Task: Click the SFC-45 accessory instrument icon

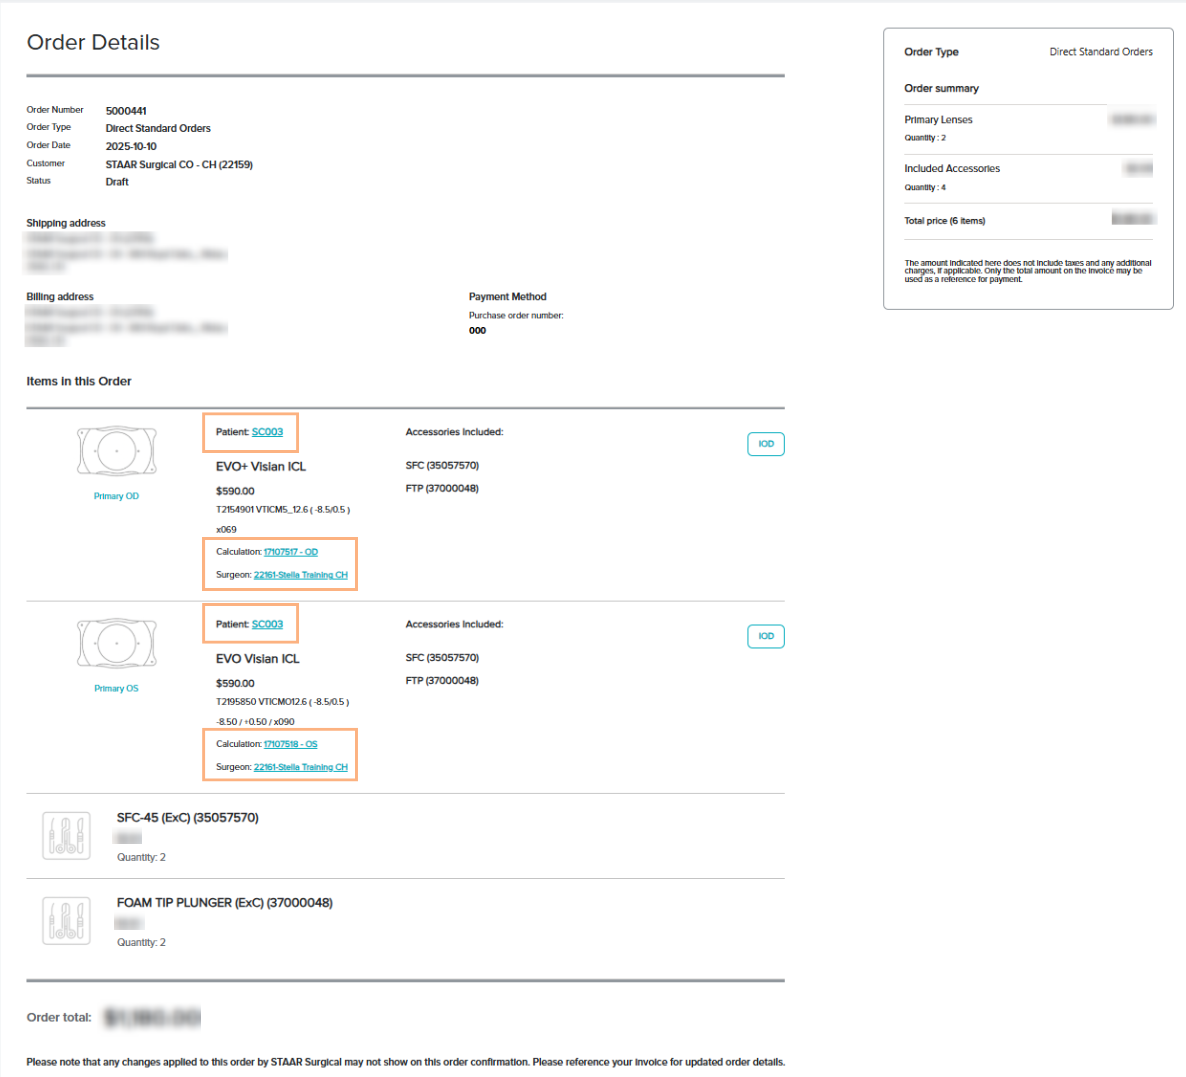Action: pos(67,836)
